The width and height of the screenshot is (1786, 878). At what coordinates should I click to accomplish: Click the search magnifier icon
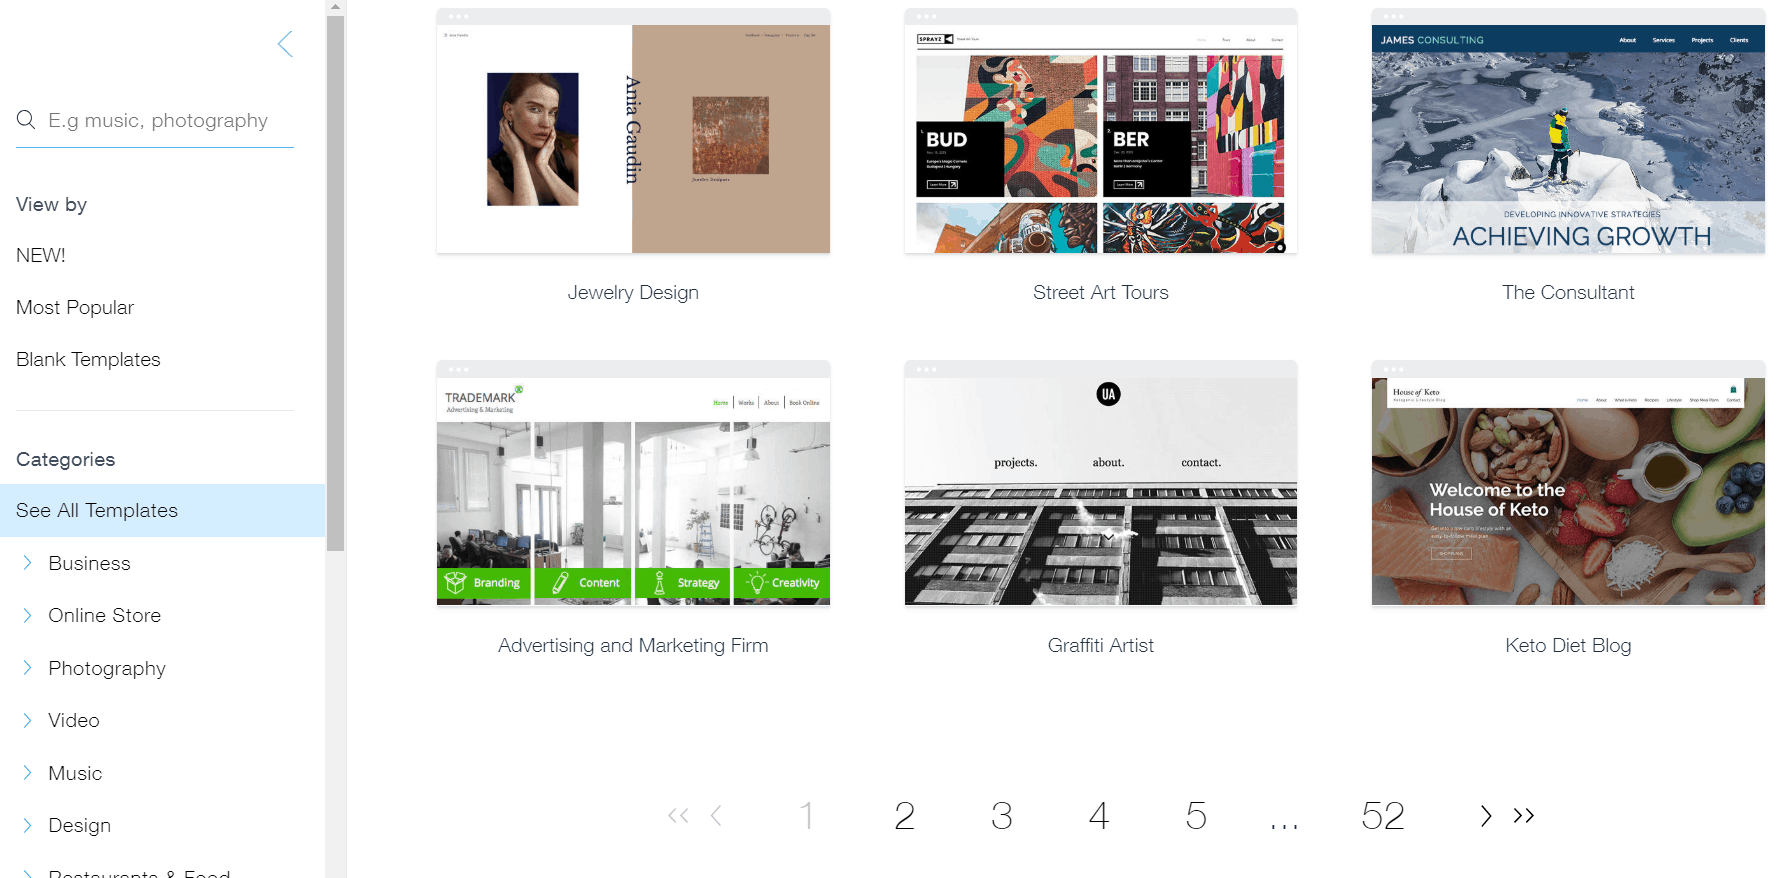[26, 120]
